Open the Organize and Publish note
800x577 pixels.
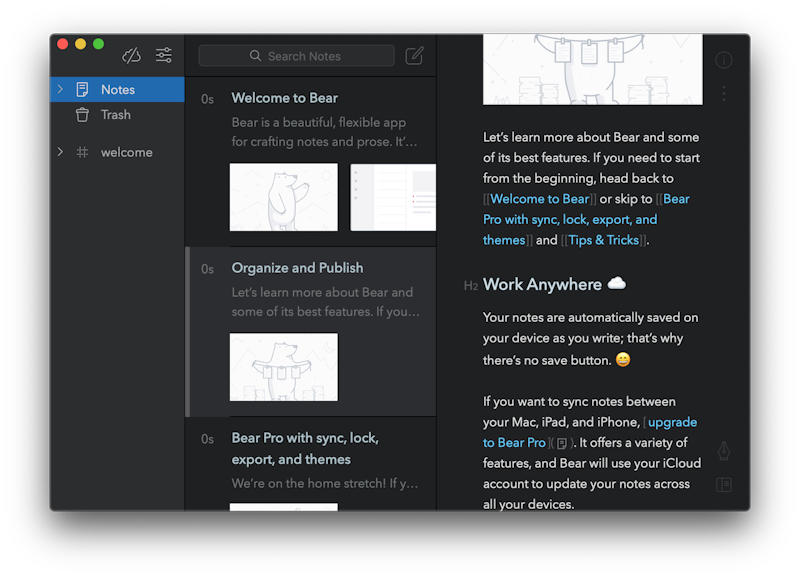click(311, 332)
